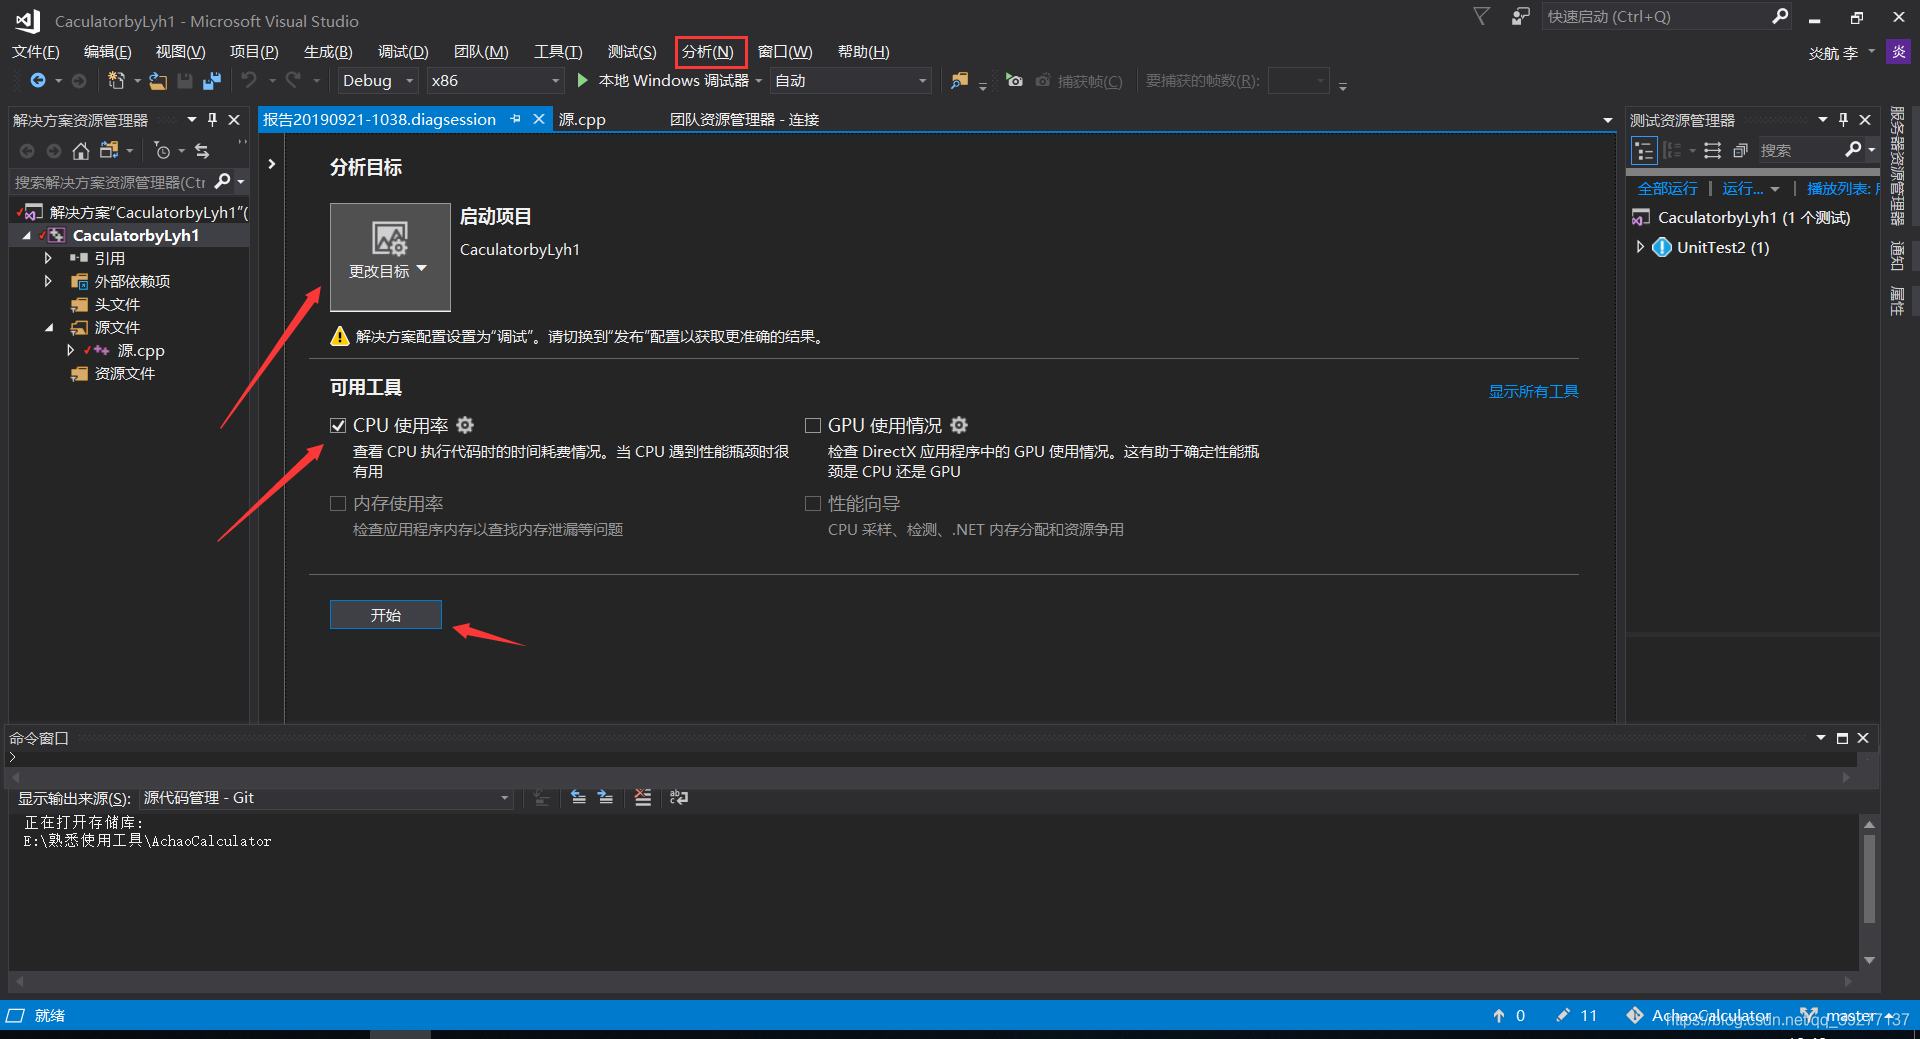Click the Go to Previous Message icon in output
The height and width of the screenshot is (1039, 1920).
(x=578, y=797)
